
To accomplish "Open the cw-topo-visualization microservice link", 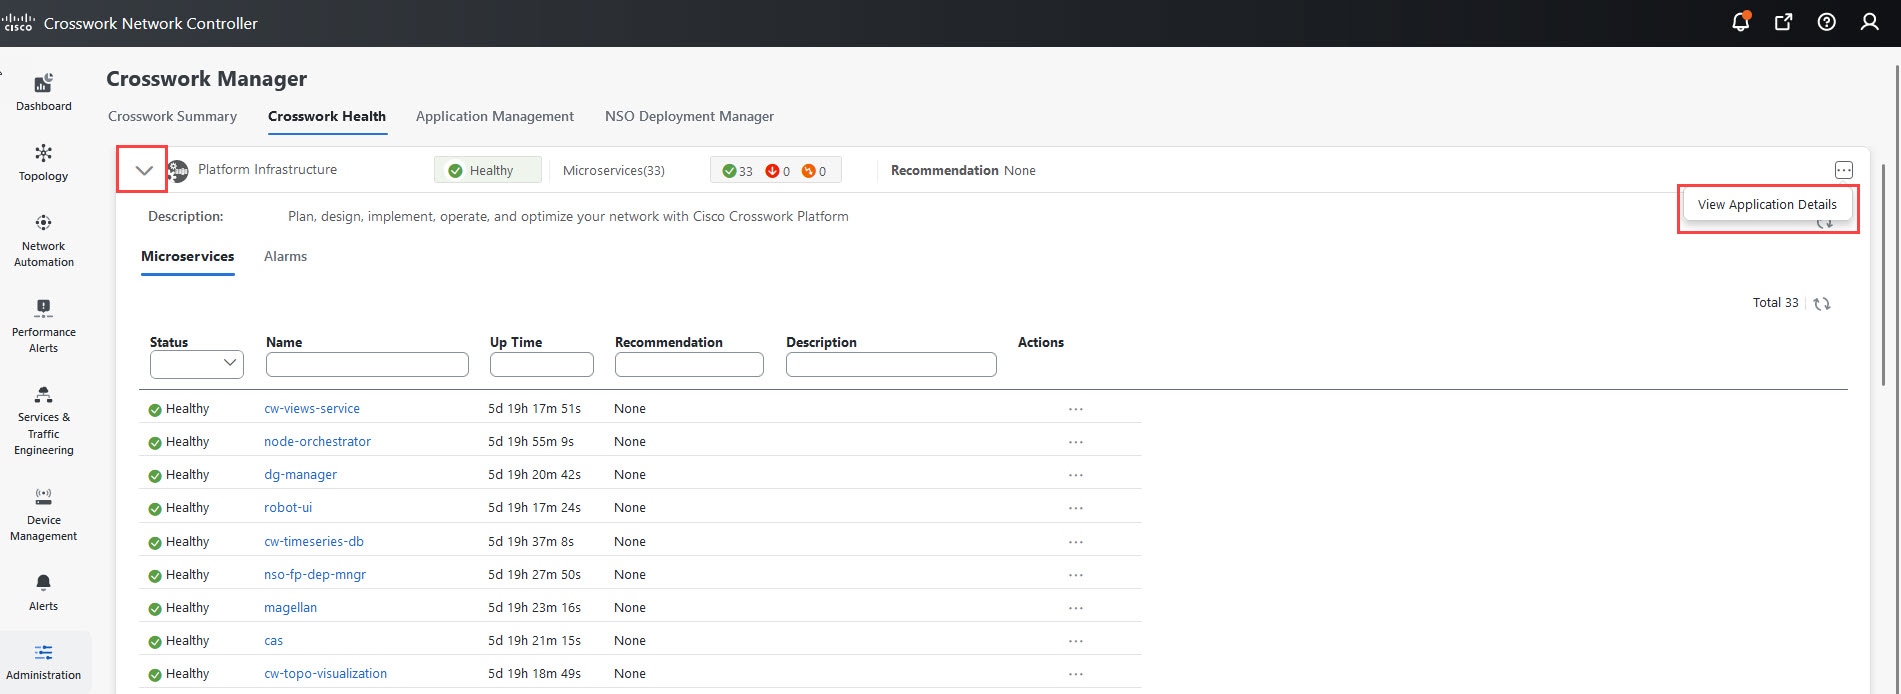I will pyautogui.click(x=325, y=674).
